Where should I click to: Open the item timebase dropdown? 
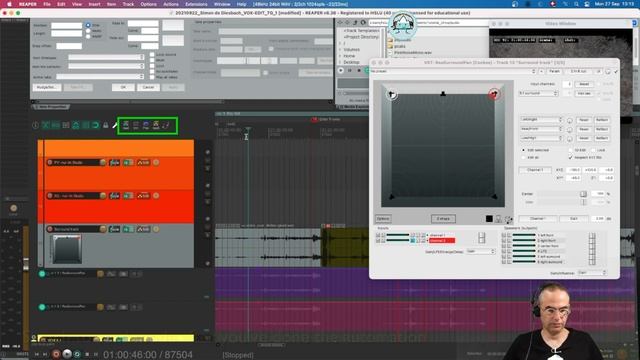pos(106,57)
